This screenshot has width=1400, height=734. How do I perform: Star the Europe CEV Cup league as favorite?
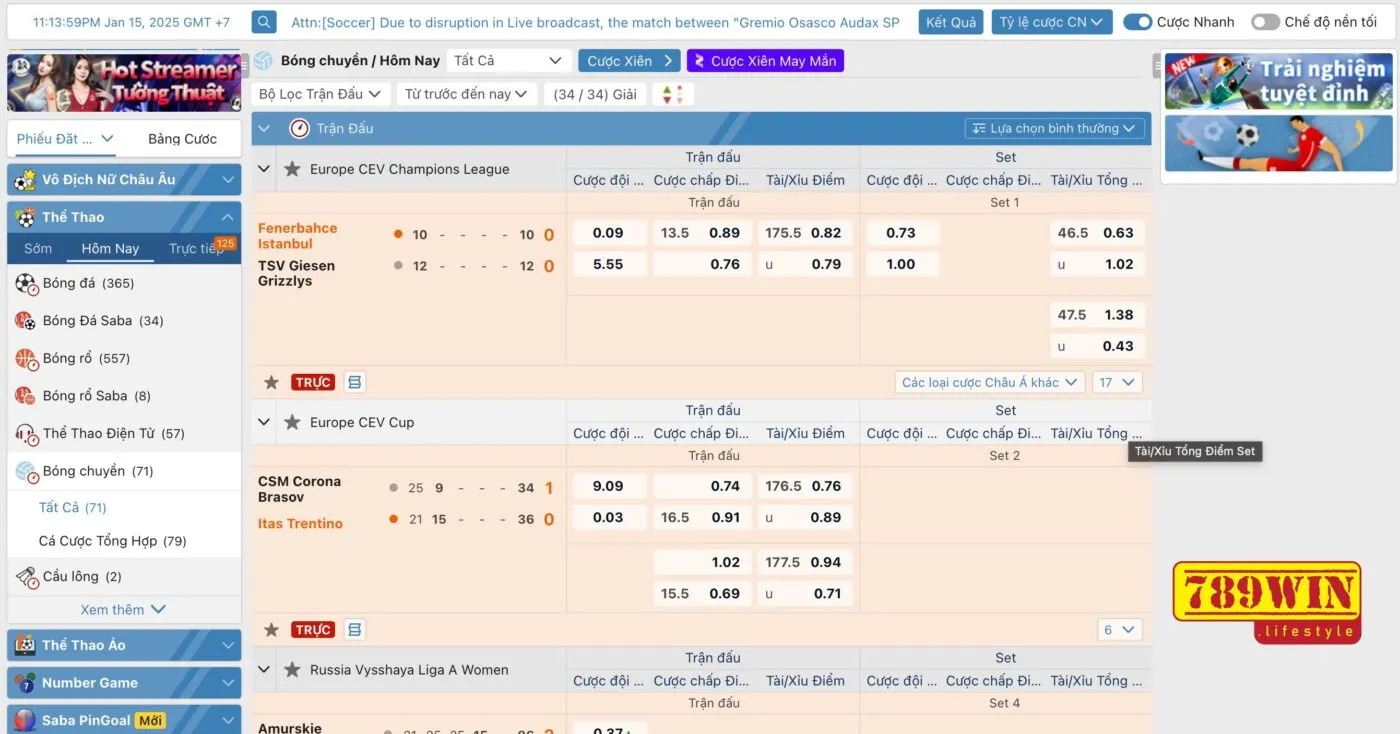291,422
